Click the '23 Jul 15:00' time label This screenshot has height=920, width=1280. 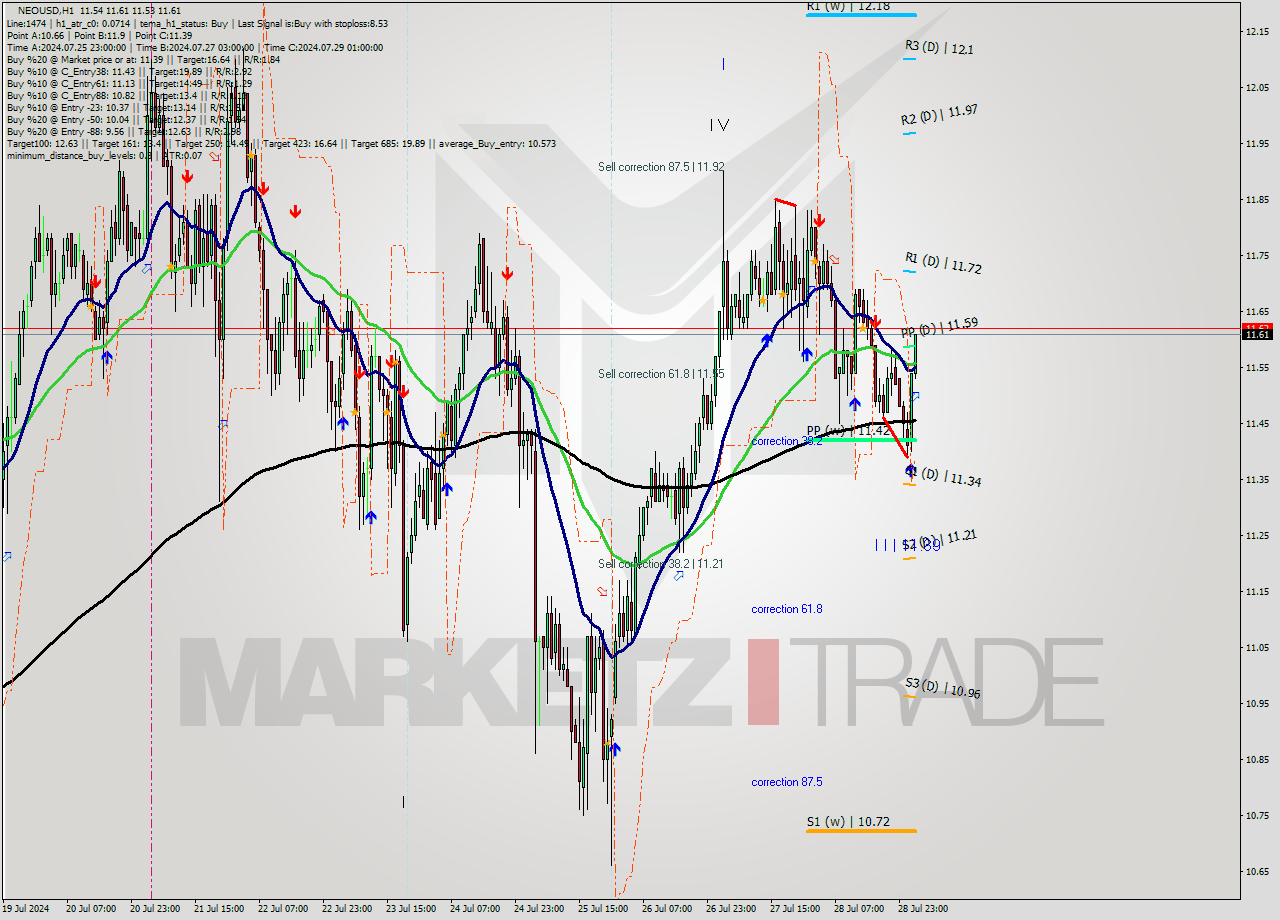click(411, 909)
